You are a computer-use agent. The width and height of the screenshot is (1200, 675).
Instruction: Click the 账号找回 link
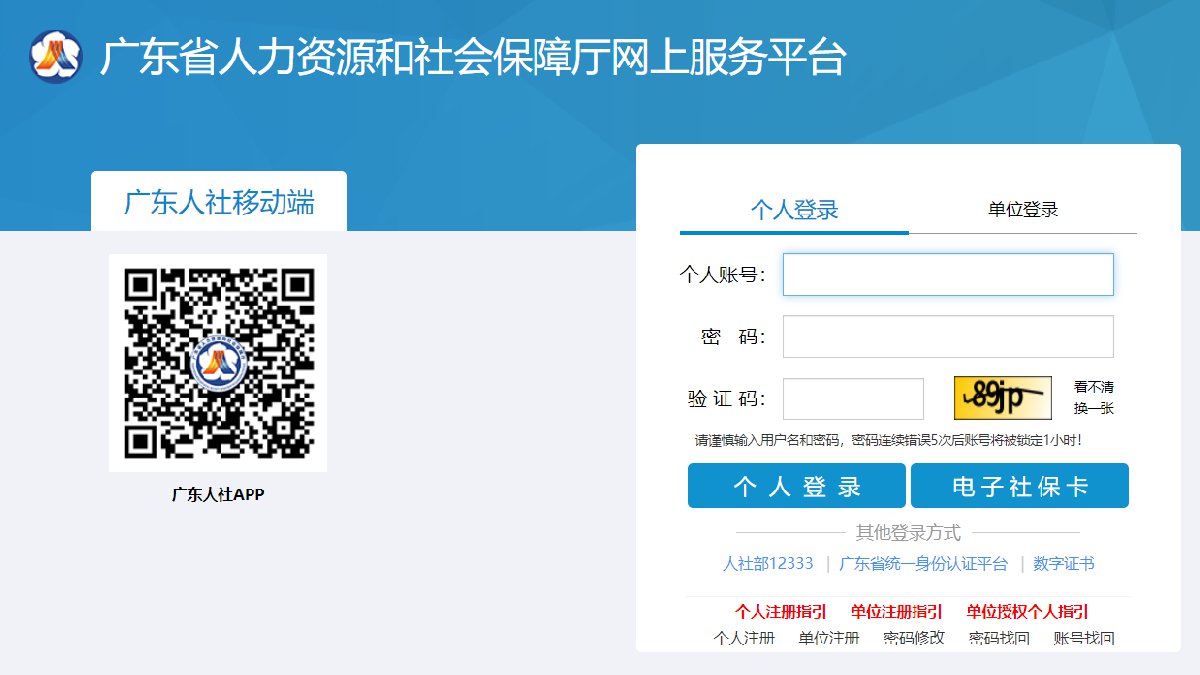pos(1084,638)
